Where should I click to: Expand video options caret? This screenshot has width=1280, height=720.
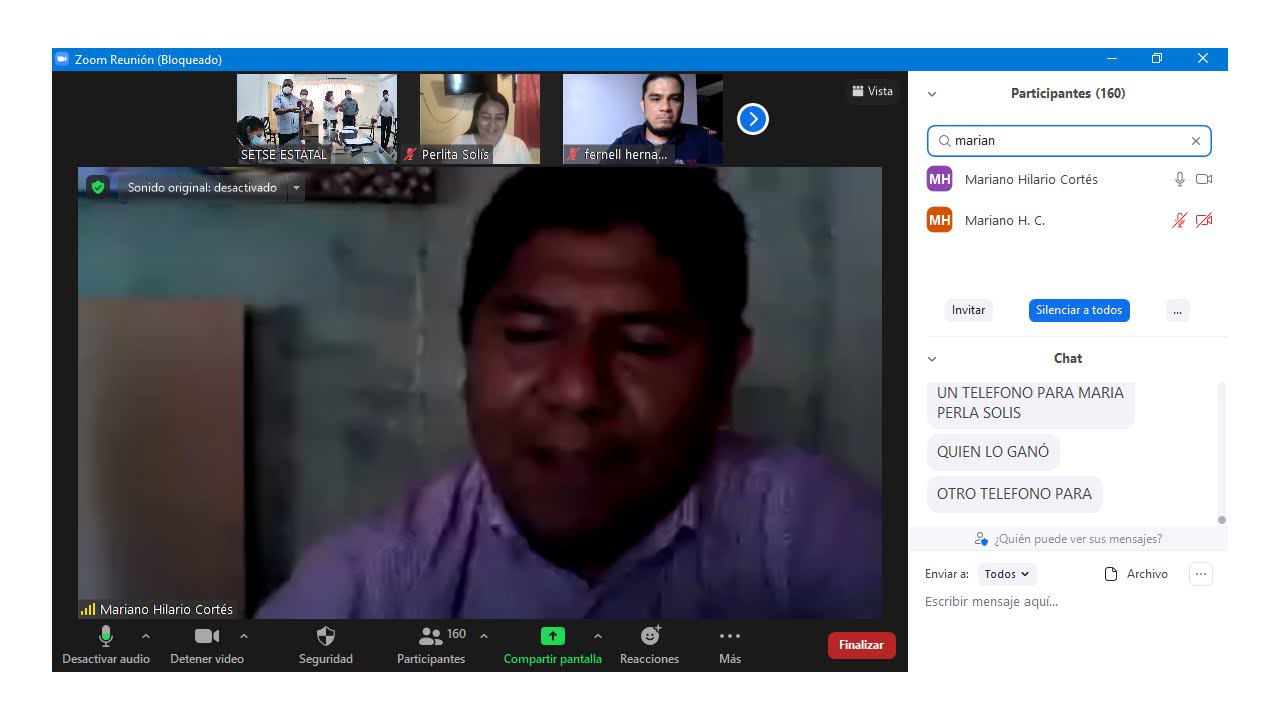(244, 636)
